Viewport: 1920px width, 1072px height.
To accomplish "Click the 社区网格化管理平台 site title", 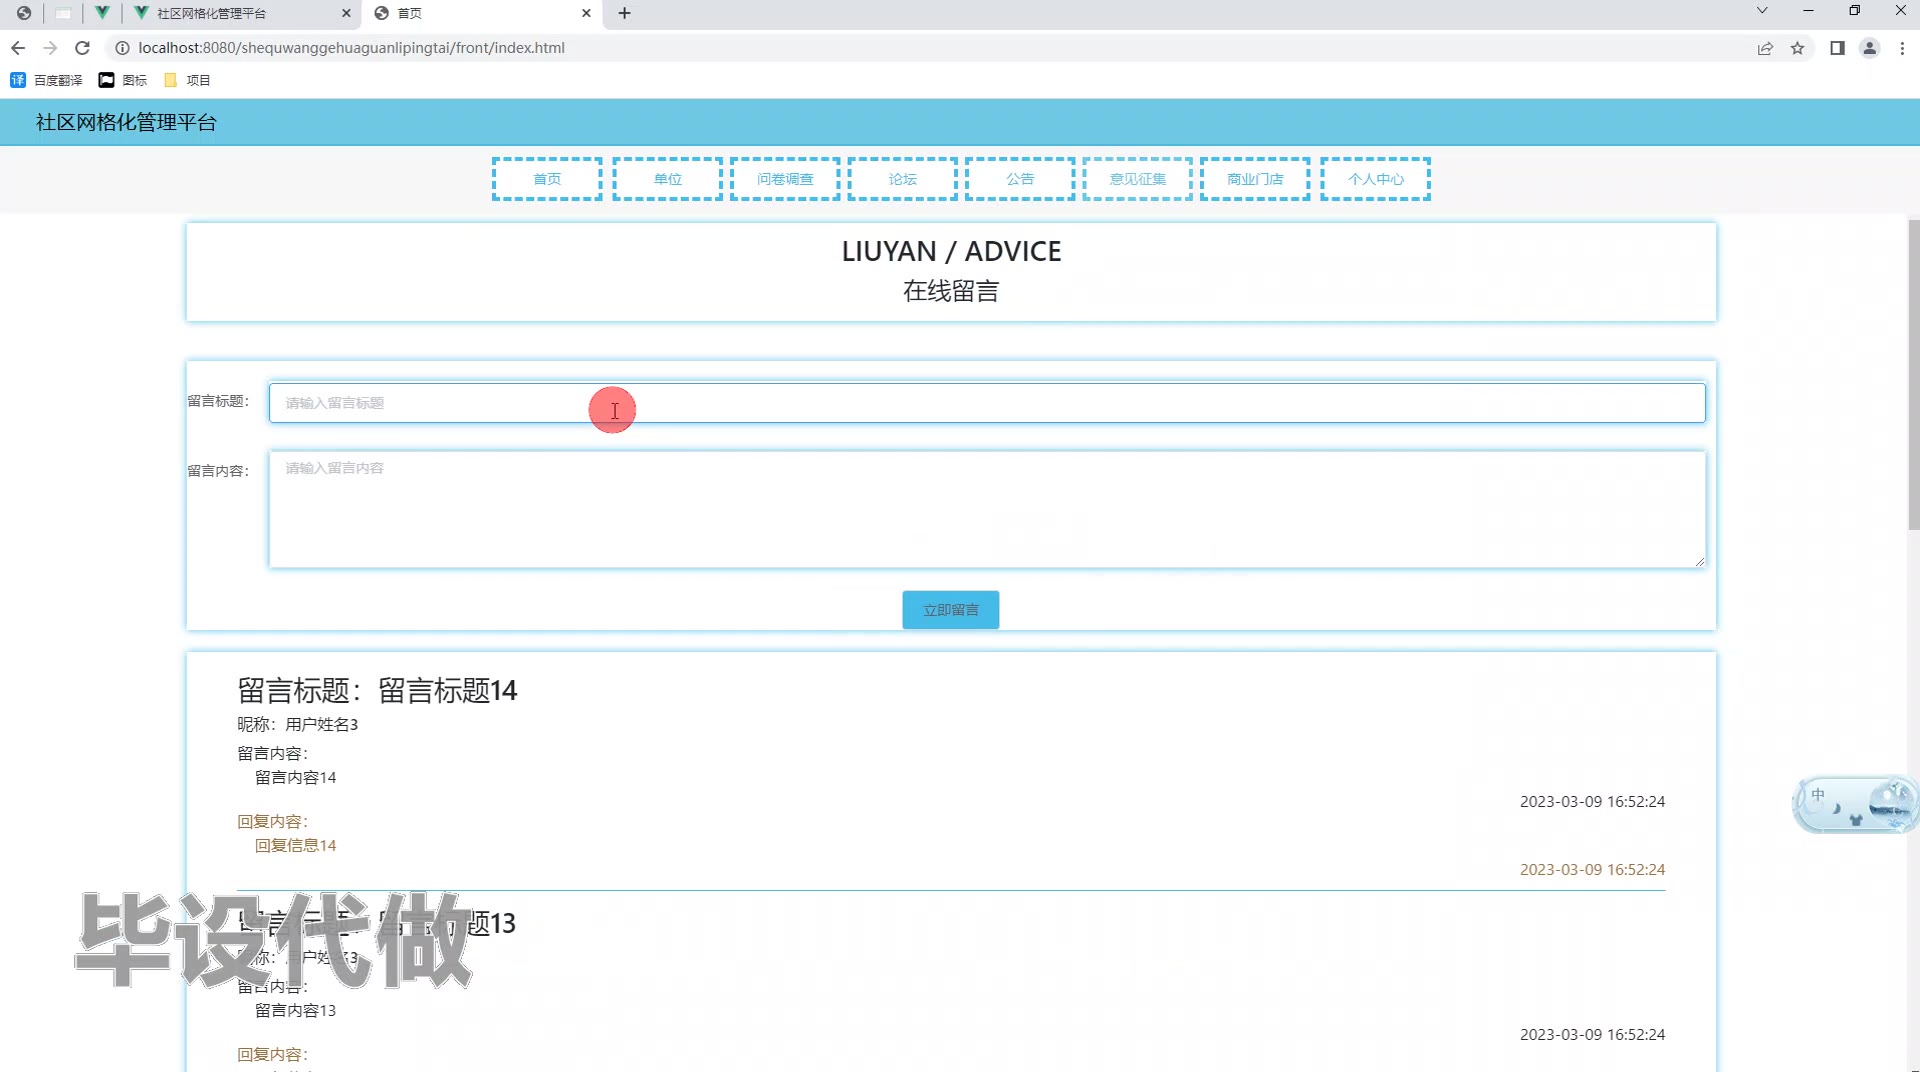I will point(126,122).
